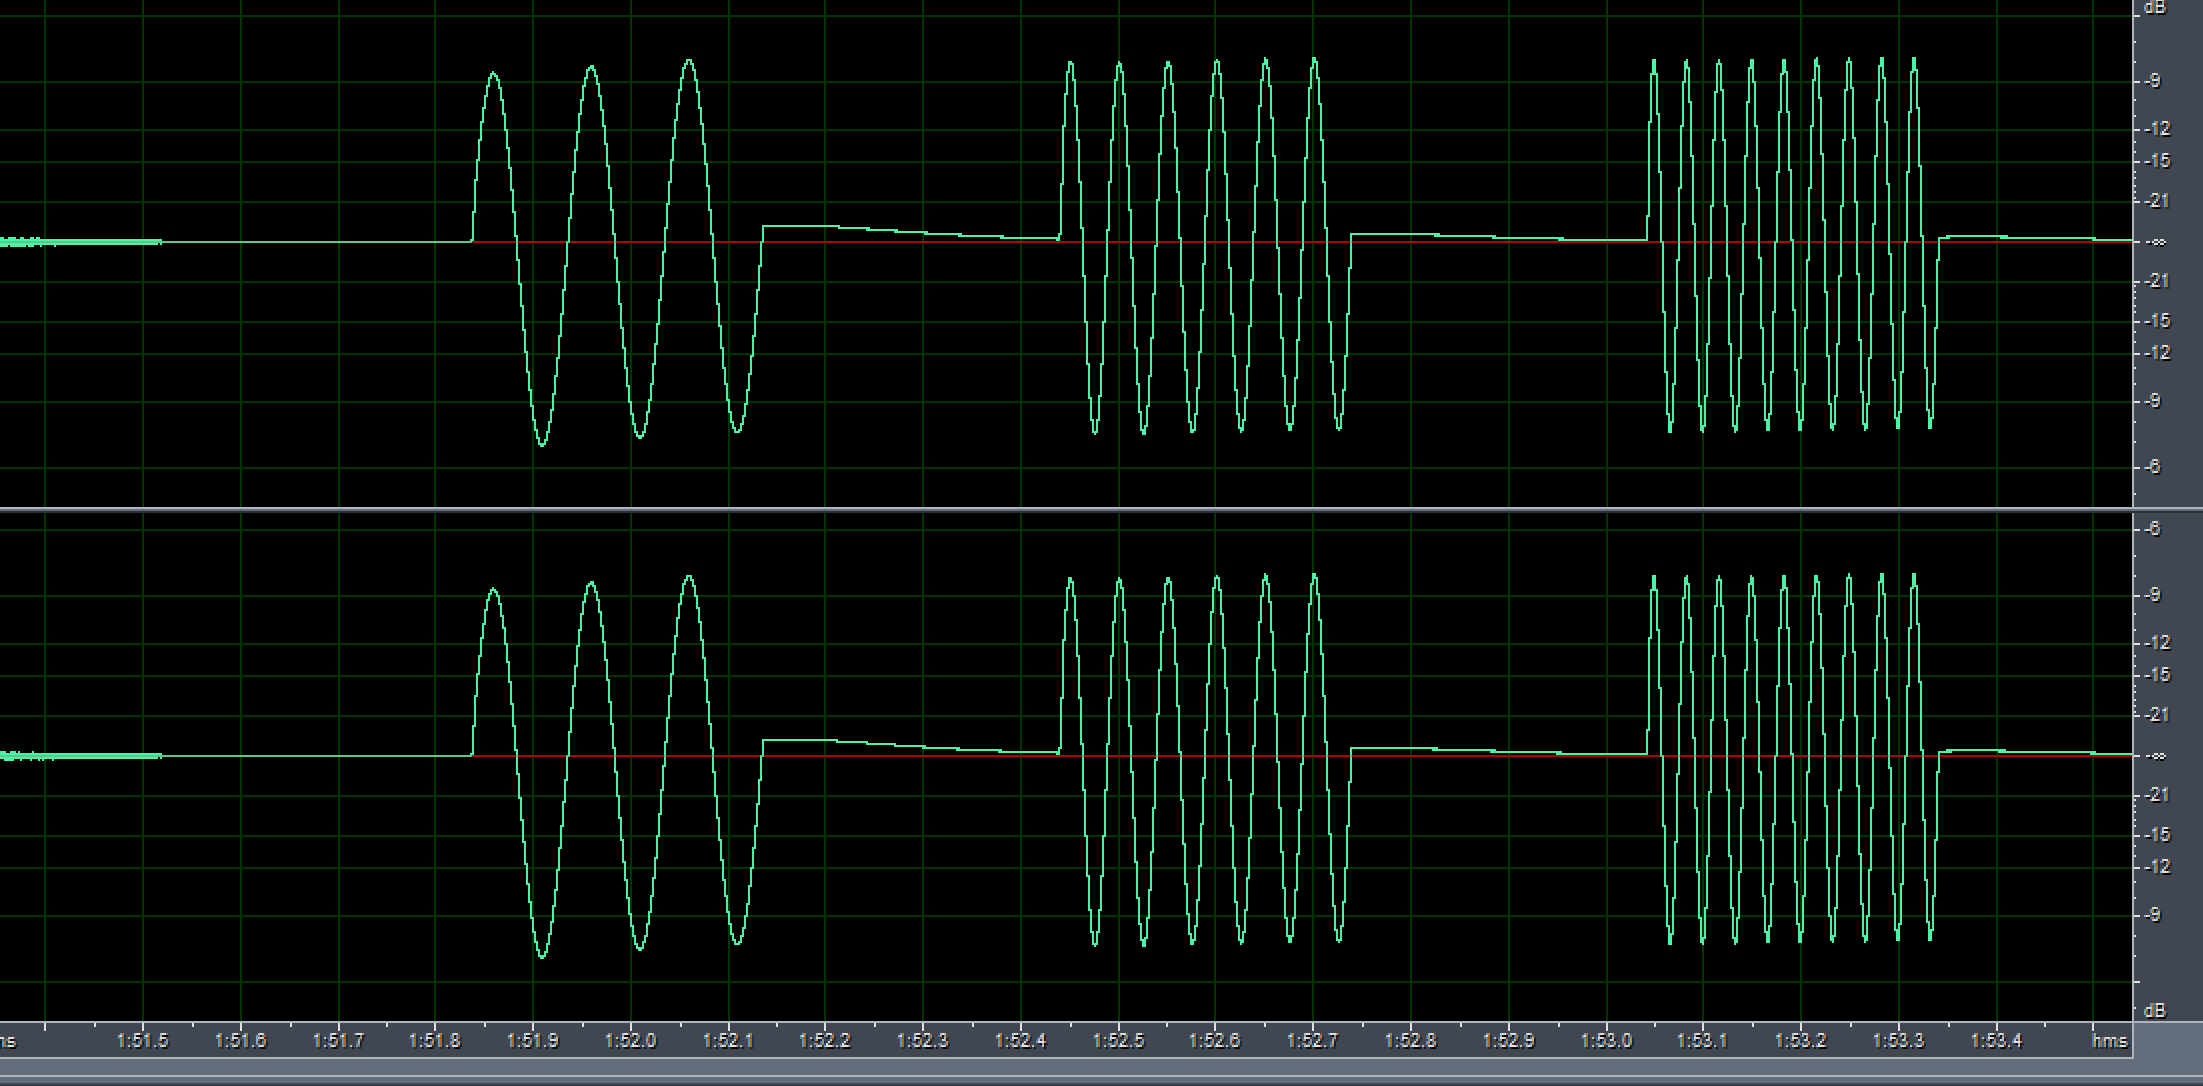
Task: Click second sine burst in bottom channel
Action: 1204,756
